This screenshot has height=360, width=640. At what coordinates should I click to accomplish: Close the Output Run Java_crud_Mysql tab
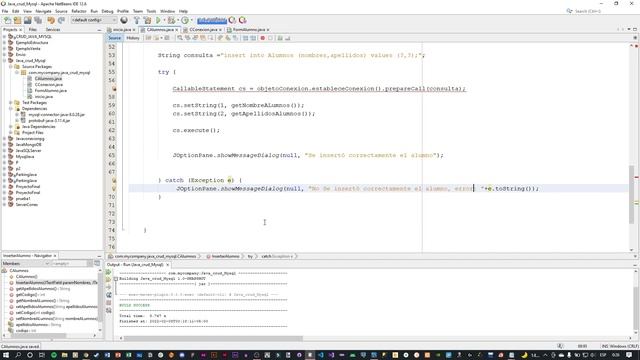167,264
